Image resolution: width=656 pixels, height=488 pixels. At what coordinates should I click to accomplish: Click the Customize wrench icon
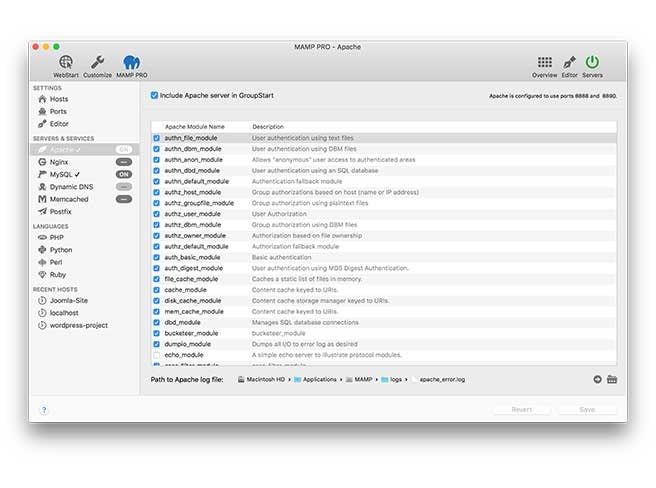97,66
